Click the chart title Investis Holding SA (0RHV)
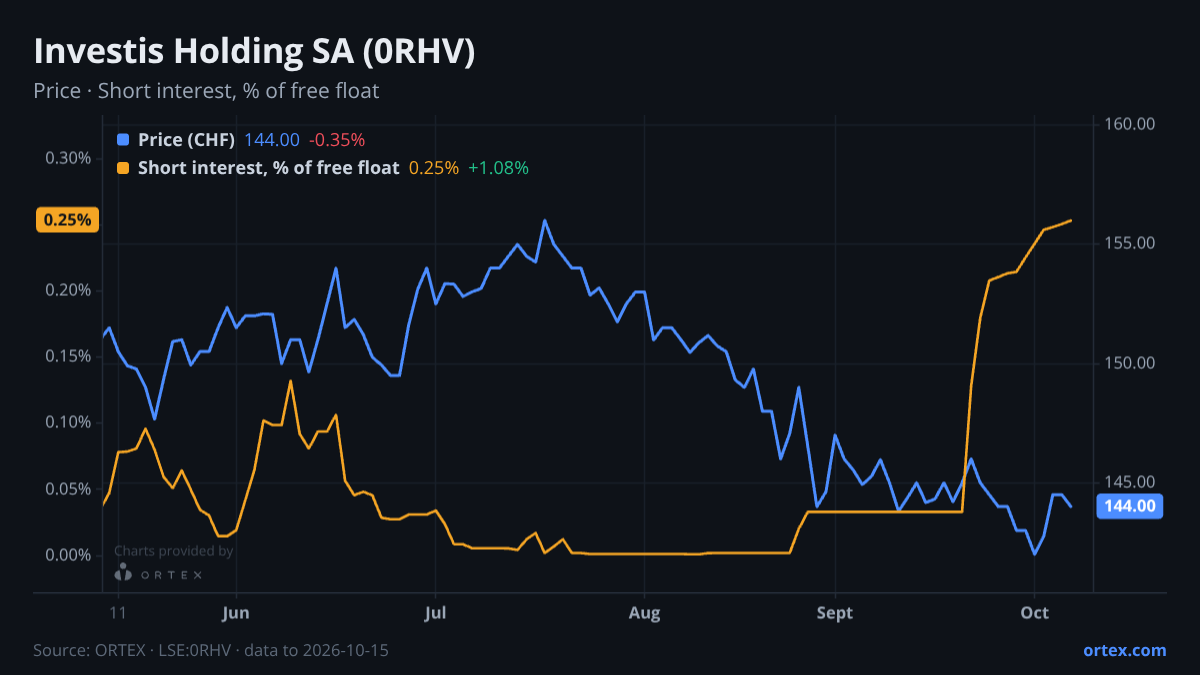Image resolution: width=1200 pixels, height=675 pixels. 254,52
